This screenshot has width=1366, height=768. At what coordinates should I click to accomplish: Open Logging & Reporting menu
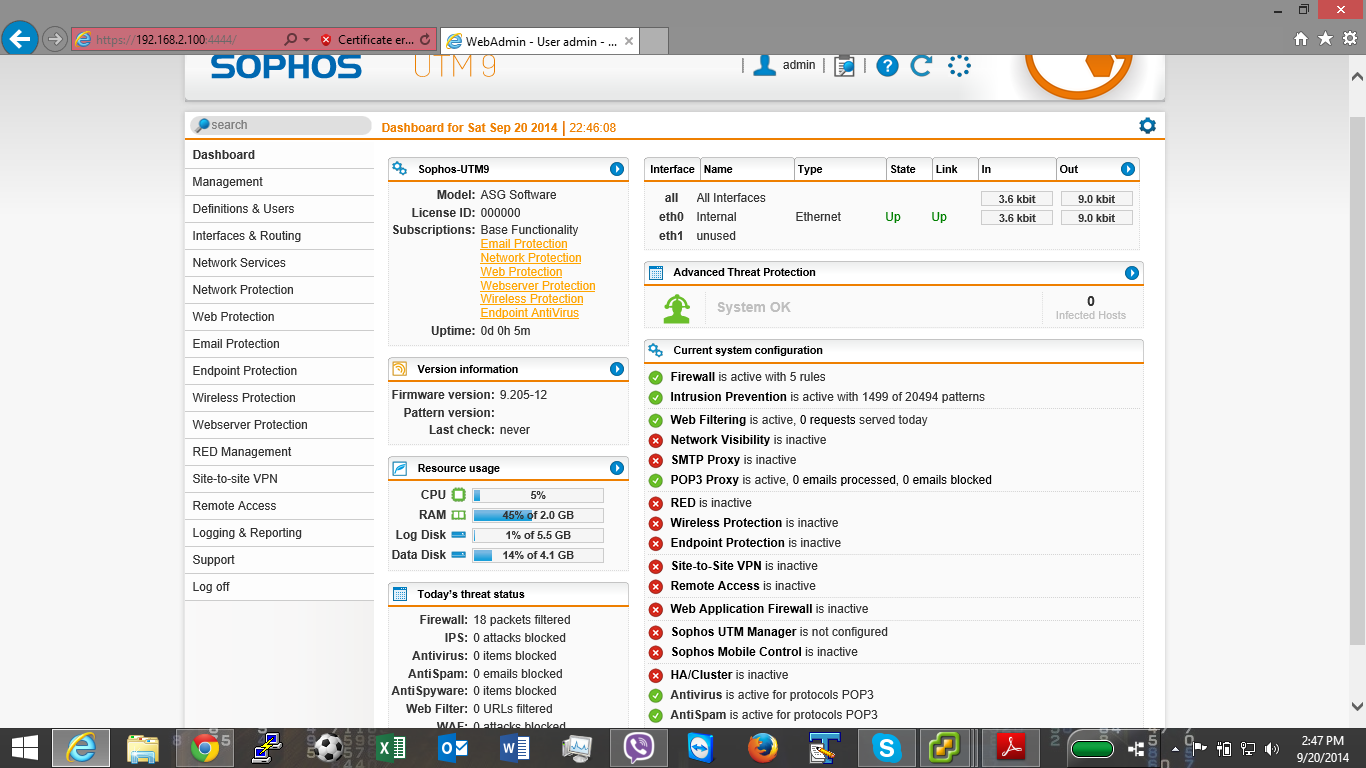(x=280, y=533)
